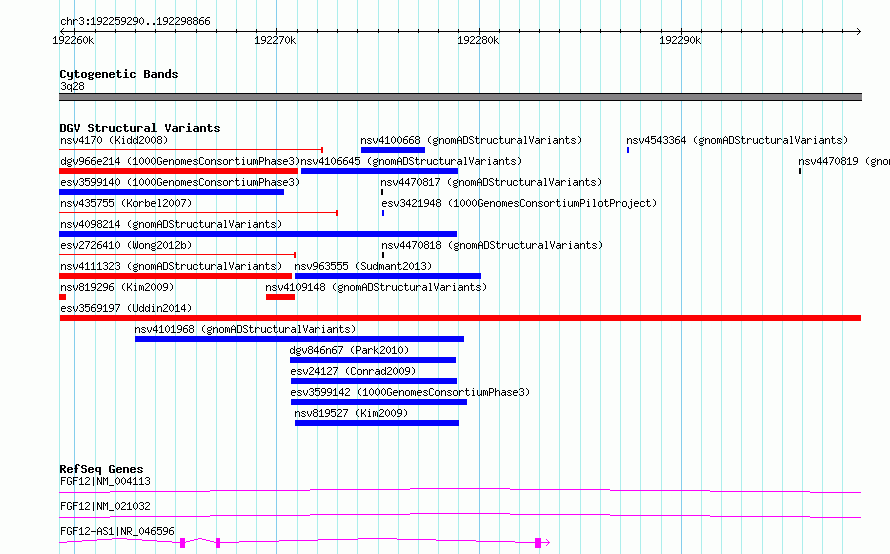Click the 192270k ruler tick label
Screen dimensions: 890x554
tap(275, 40)
